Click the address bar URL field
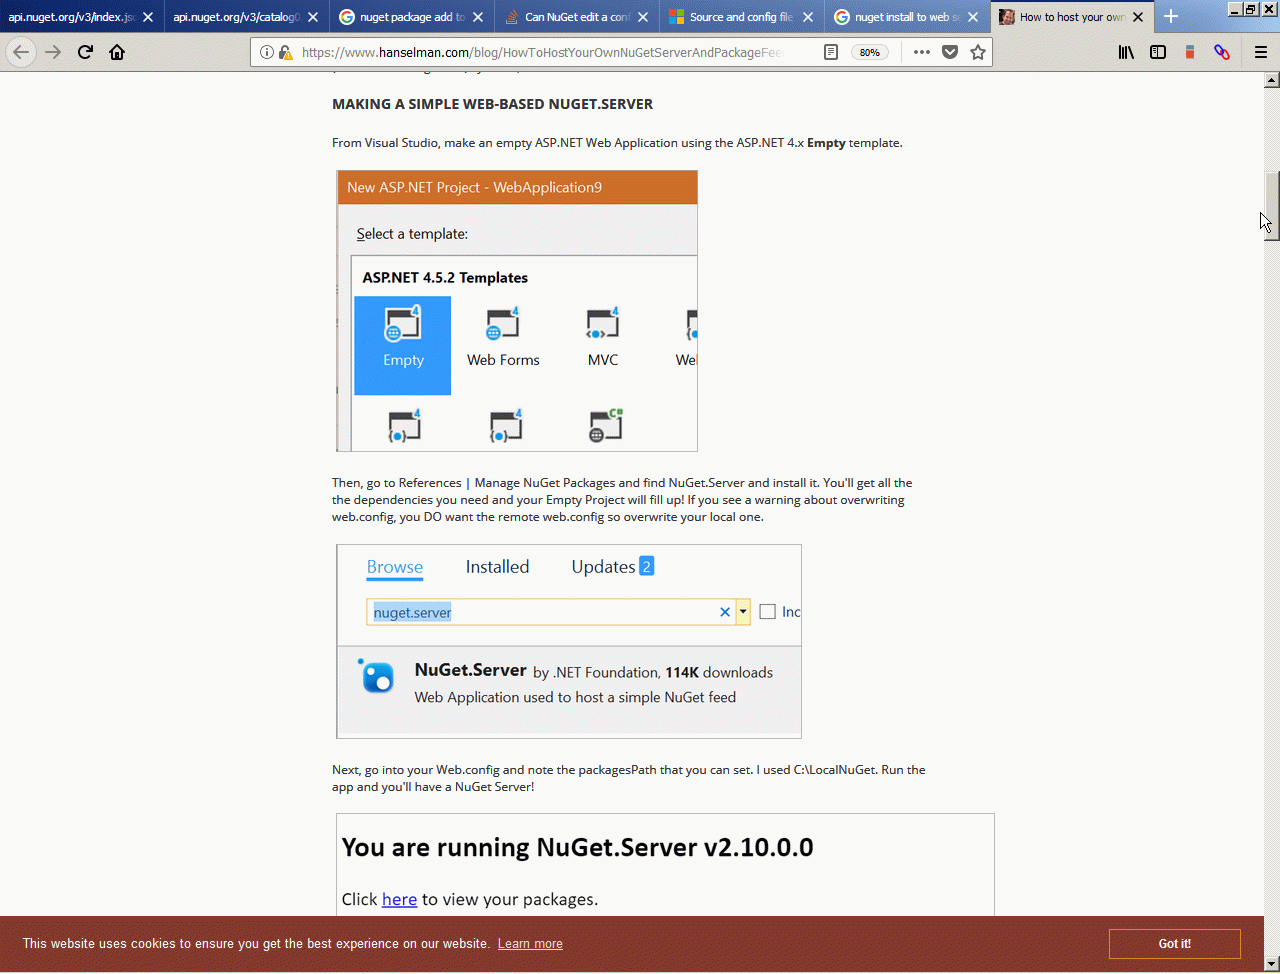The image size is (1280, 974). pyautogui.click(x=541, y=52)
